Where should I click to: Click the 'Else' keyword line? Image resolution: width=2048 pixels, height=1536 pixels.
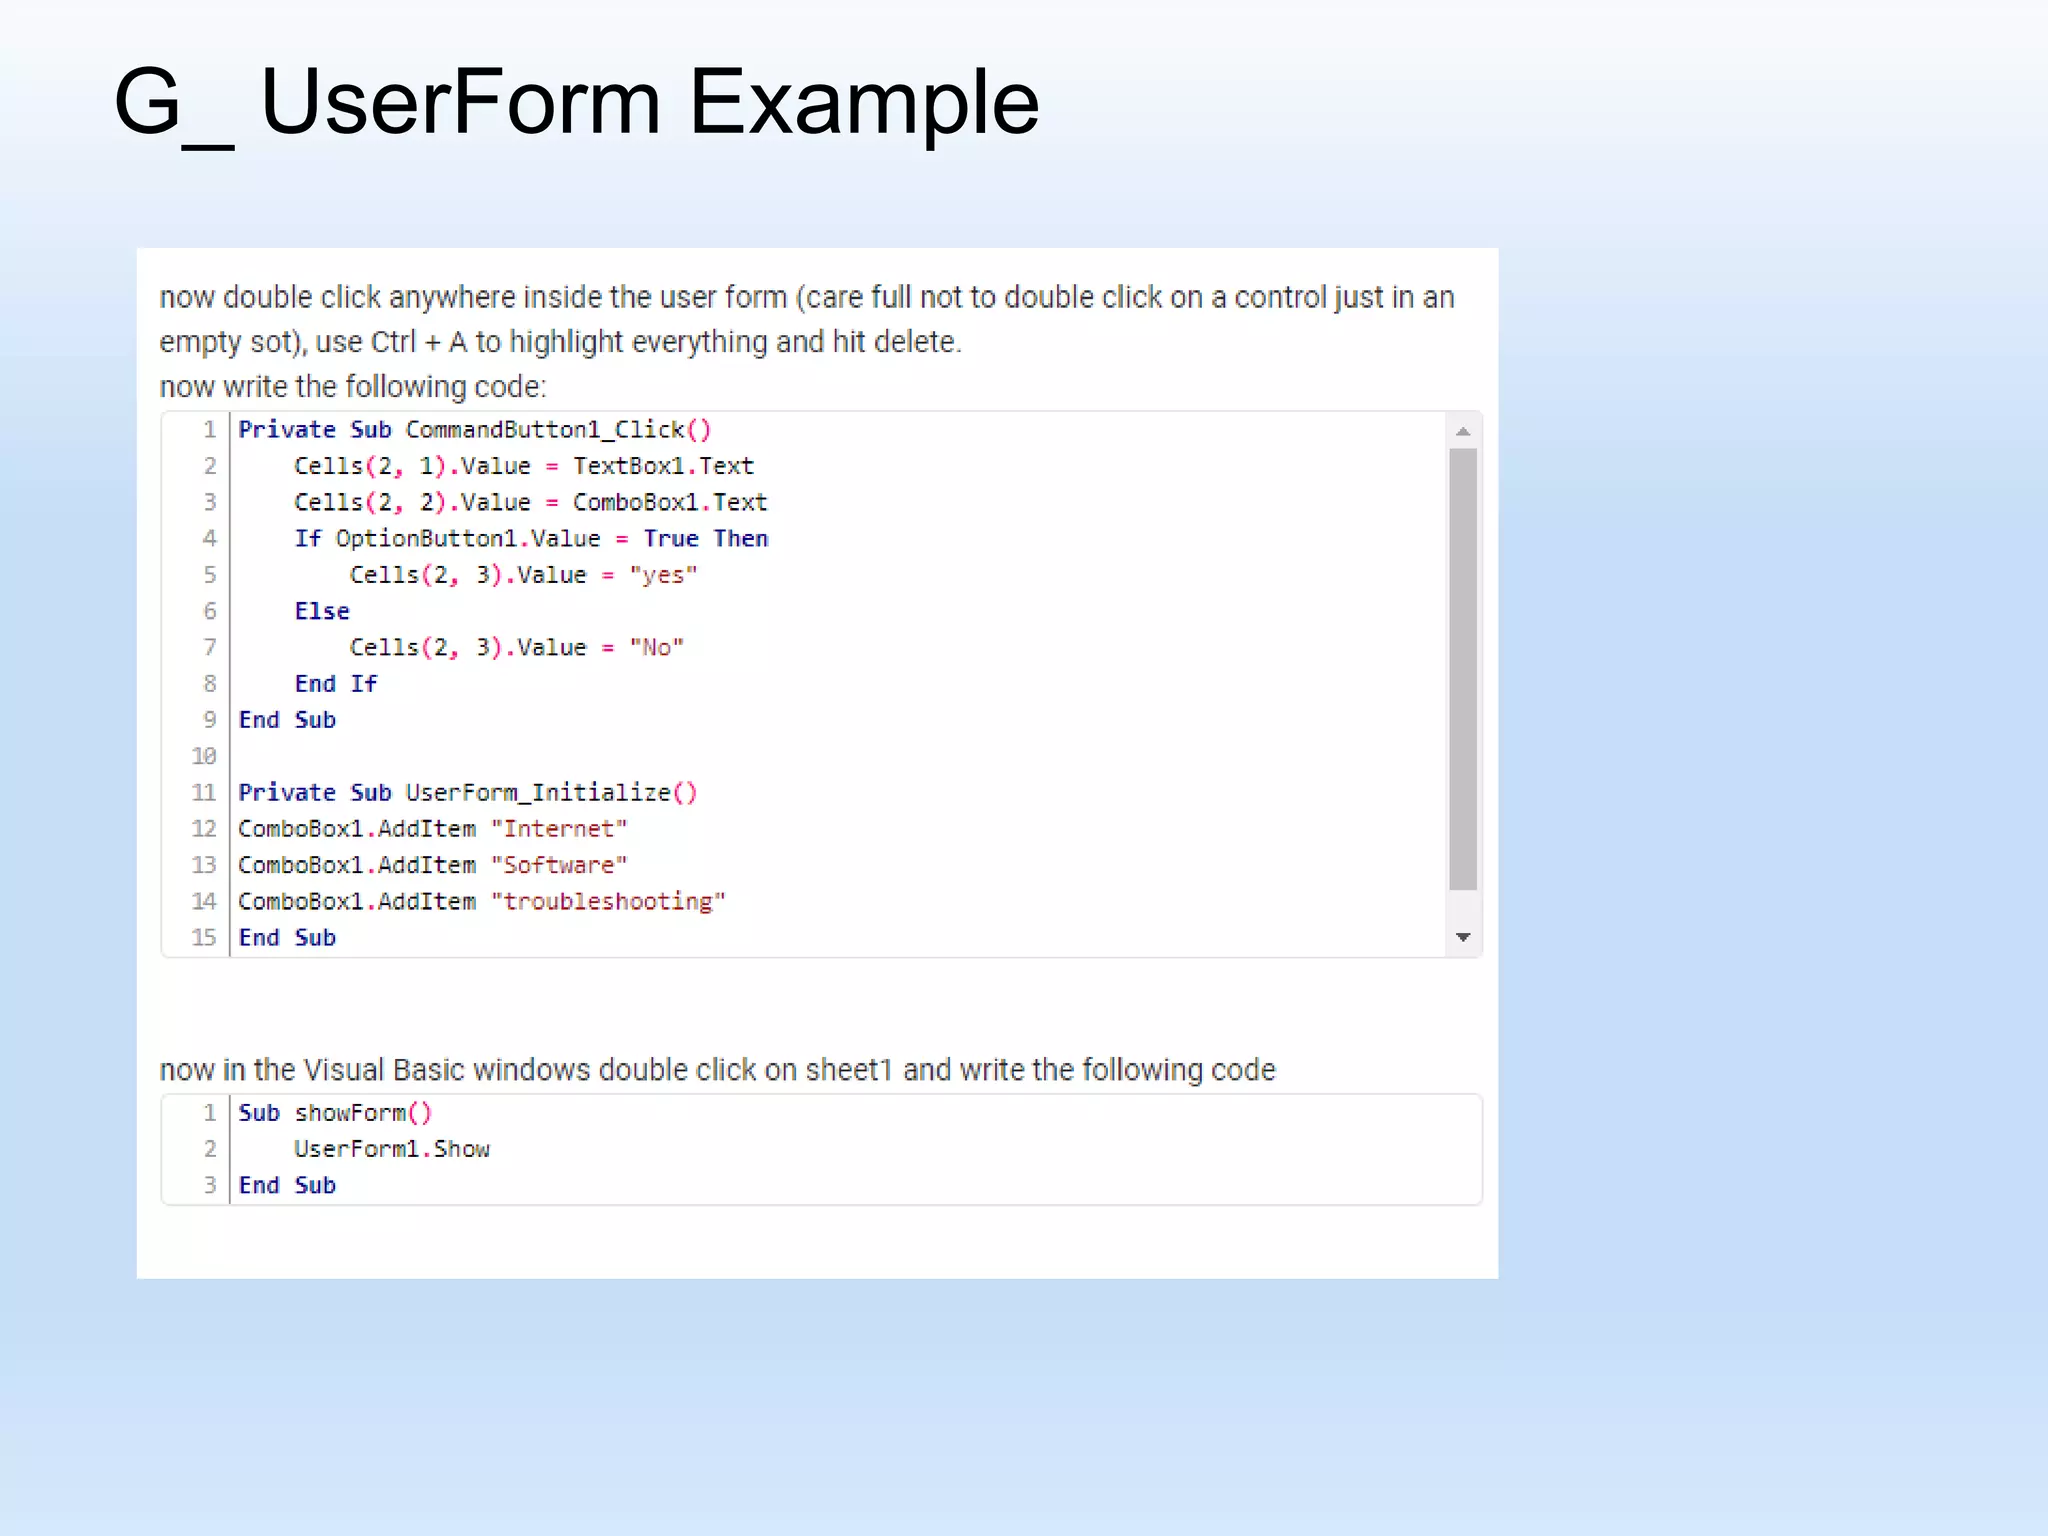click(322, 611)
